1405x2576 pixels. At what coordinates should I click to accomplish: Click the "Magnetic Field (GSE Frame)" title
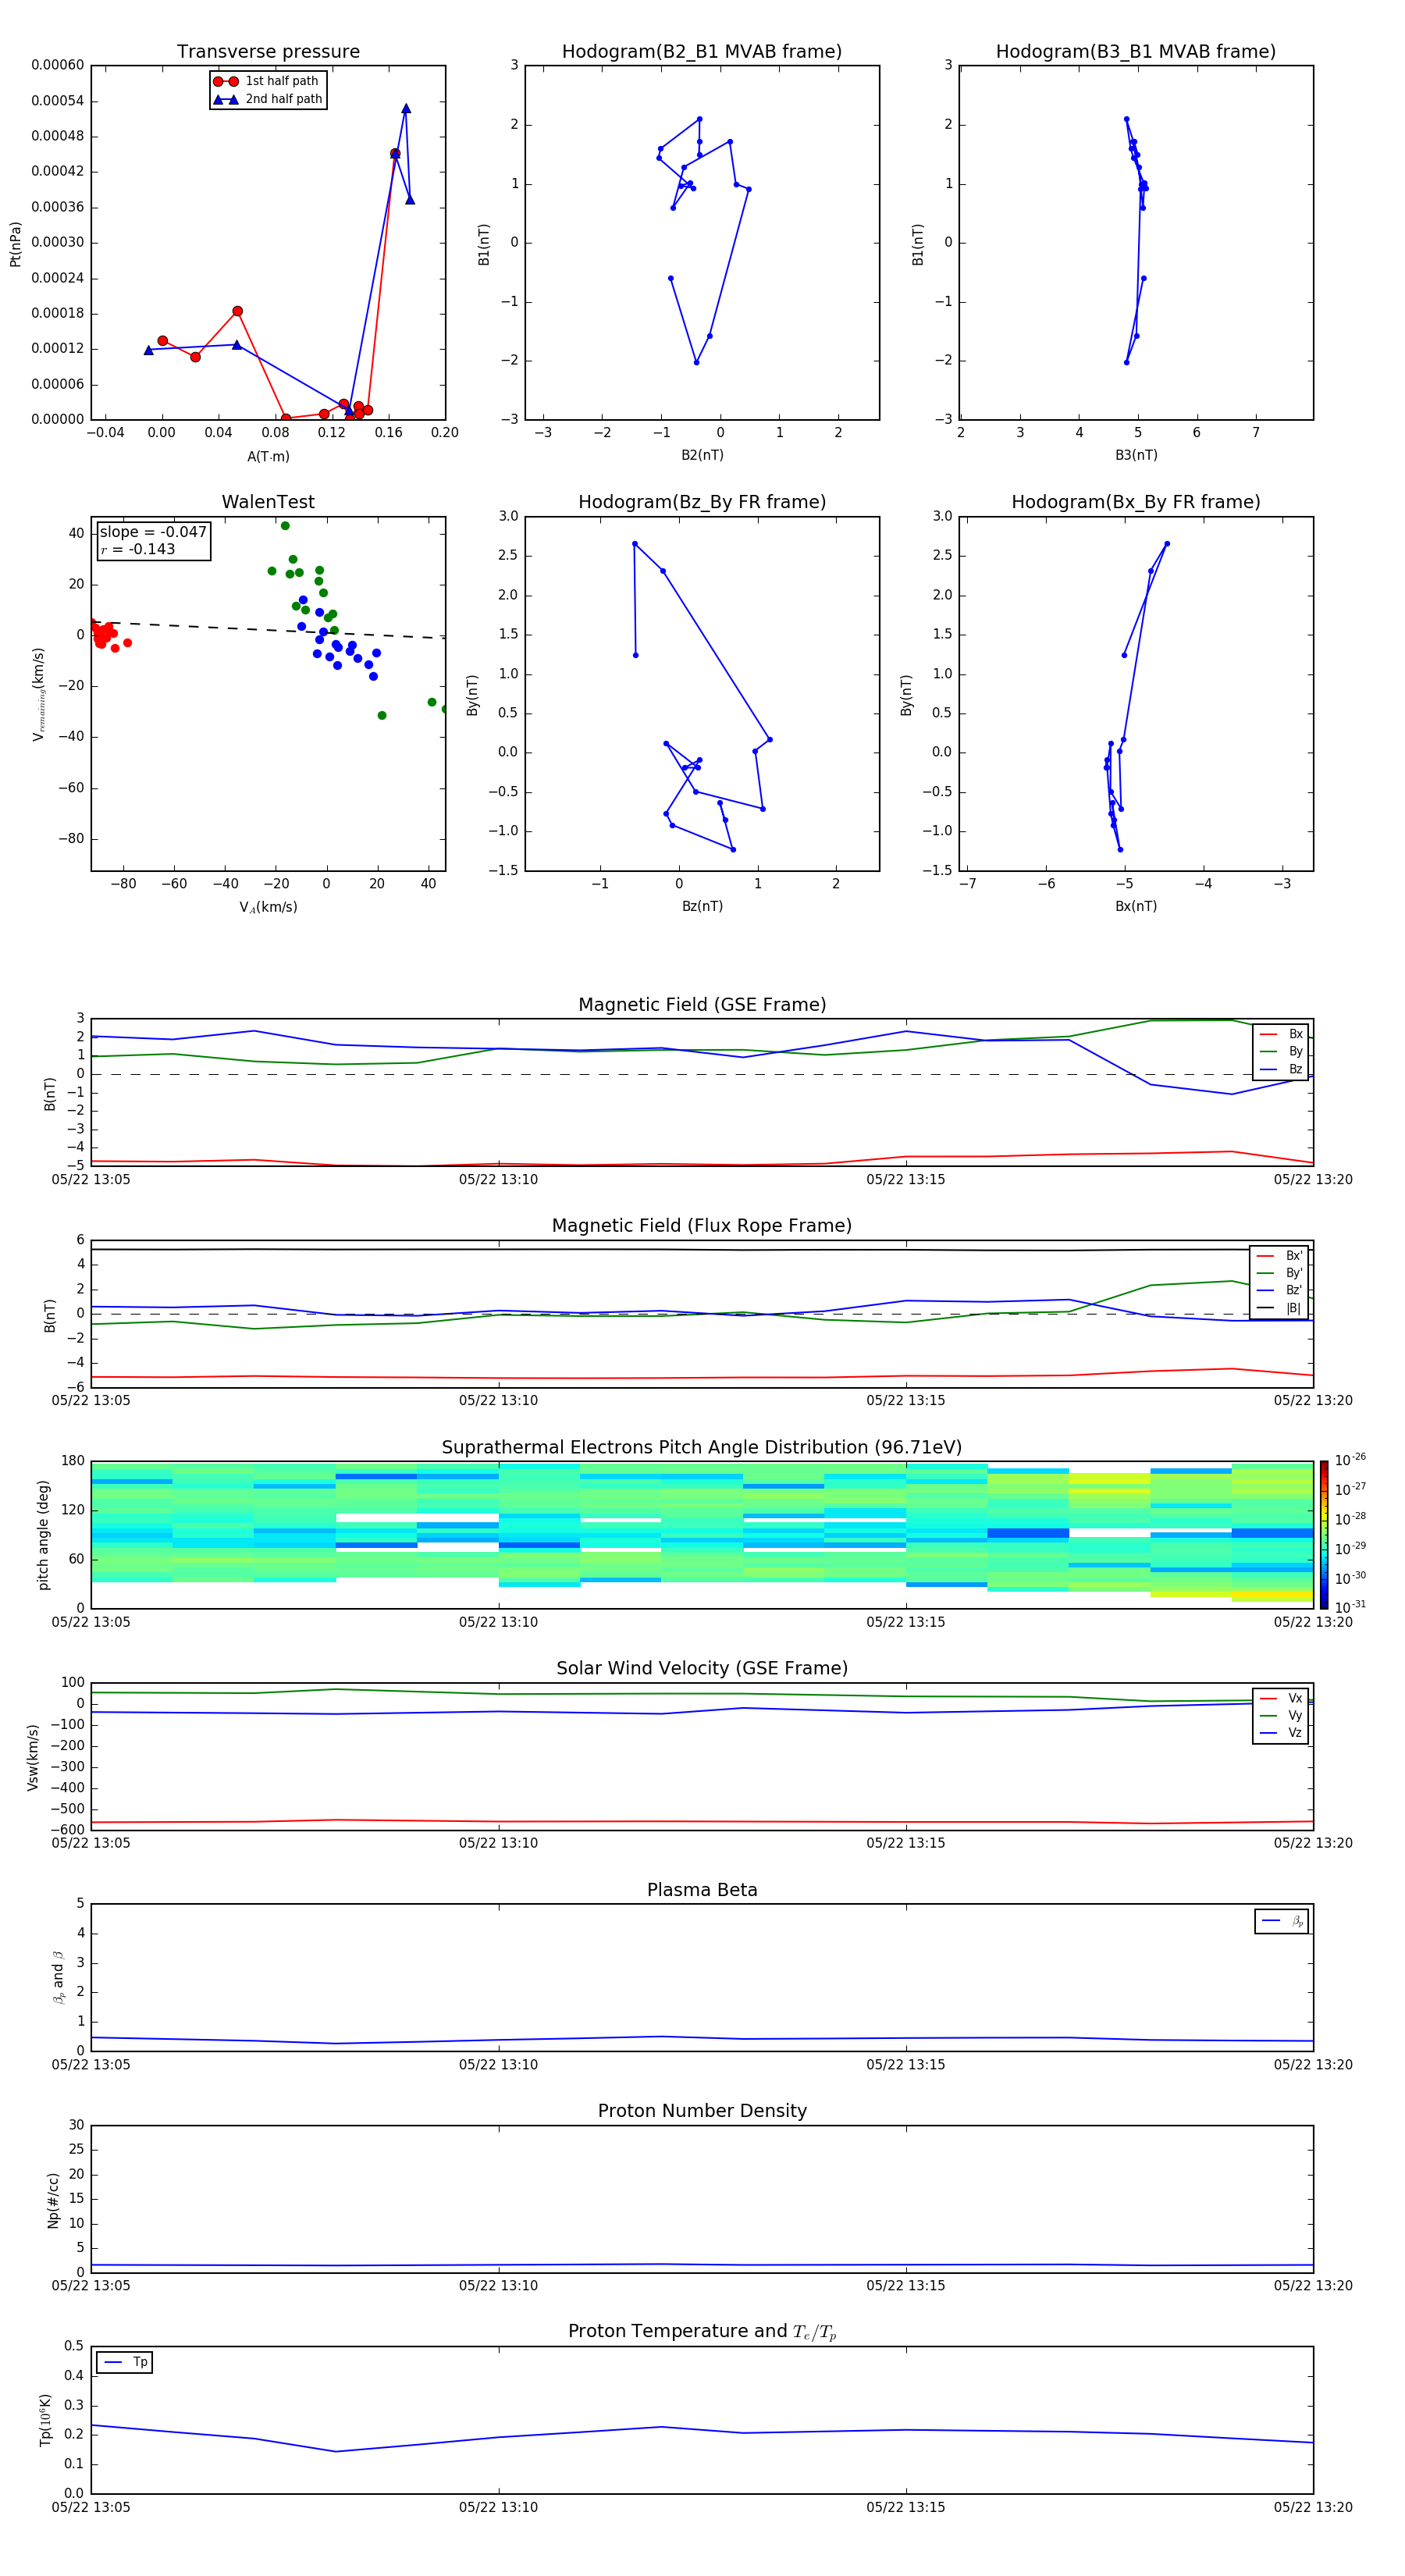(x=702, y=1005)
